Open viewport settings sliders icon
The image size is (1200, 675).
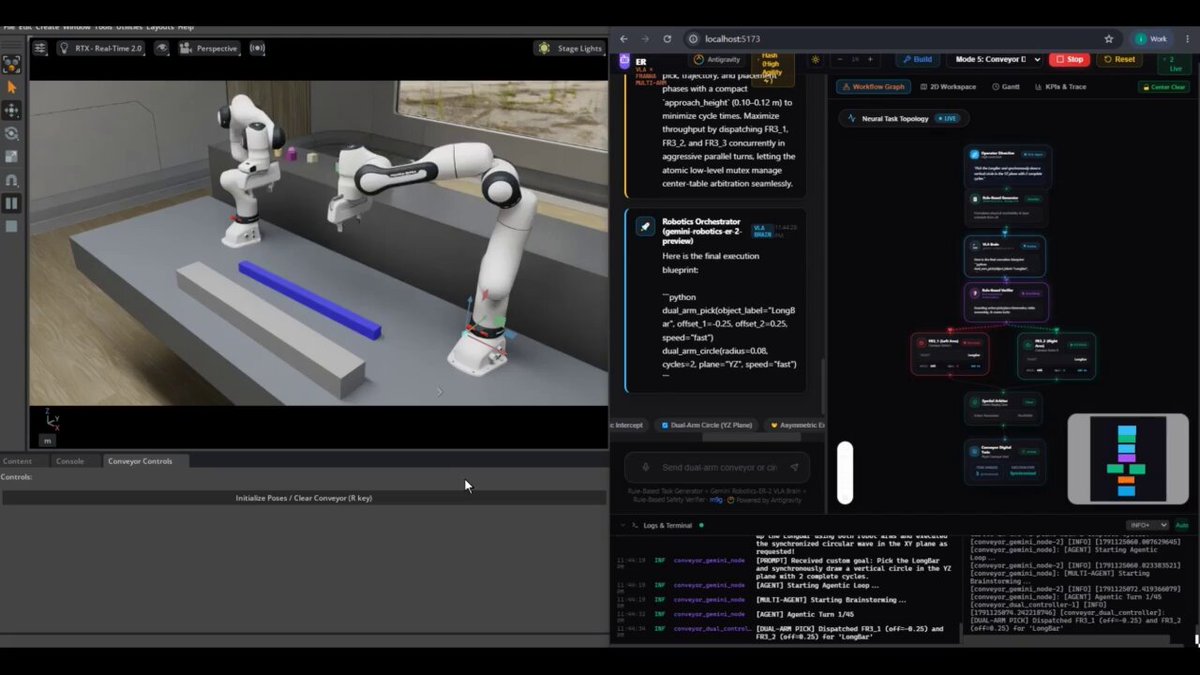tap(40, 48)
